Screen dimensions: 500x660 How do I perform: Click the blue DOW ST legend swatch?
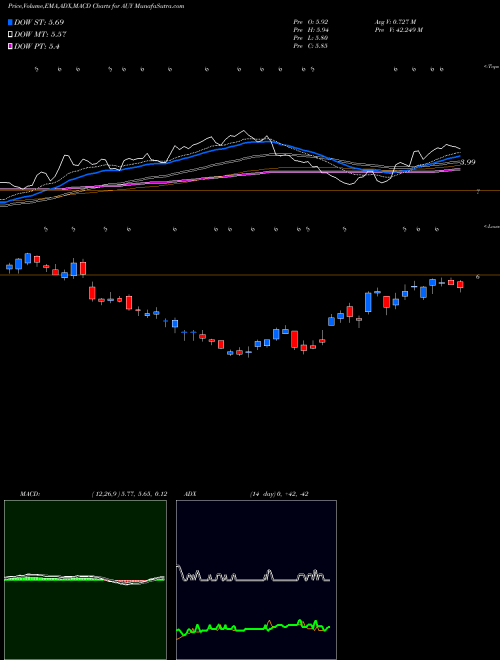tap(10, 23)
